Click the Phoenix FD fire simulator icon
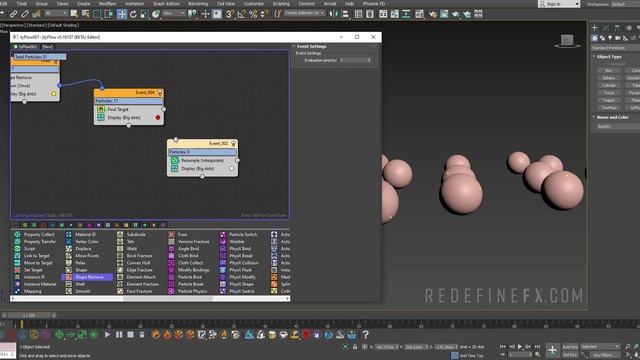This screenshot has height=360, width=640. tap(156, 335)
